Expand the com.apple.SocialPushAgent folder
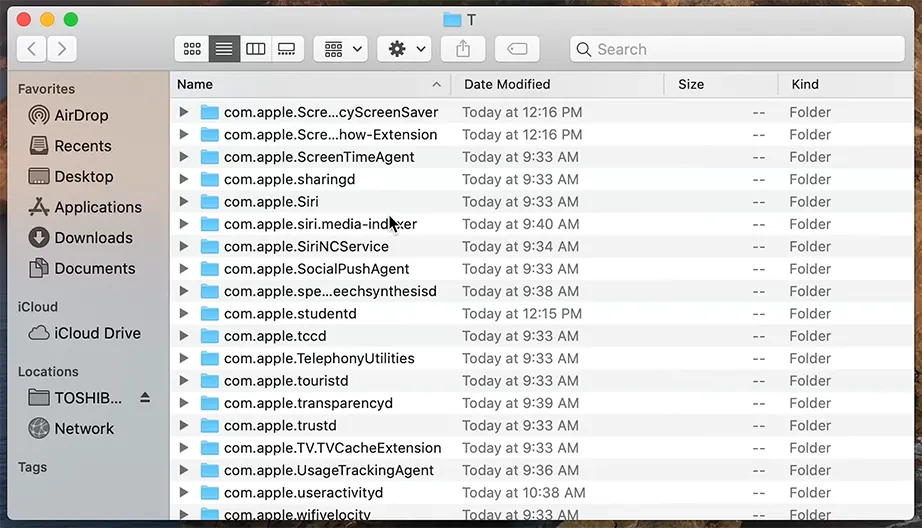The height and width of the screenshot is (528, 922). tap(183, 268)
